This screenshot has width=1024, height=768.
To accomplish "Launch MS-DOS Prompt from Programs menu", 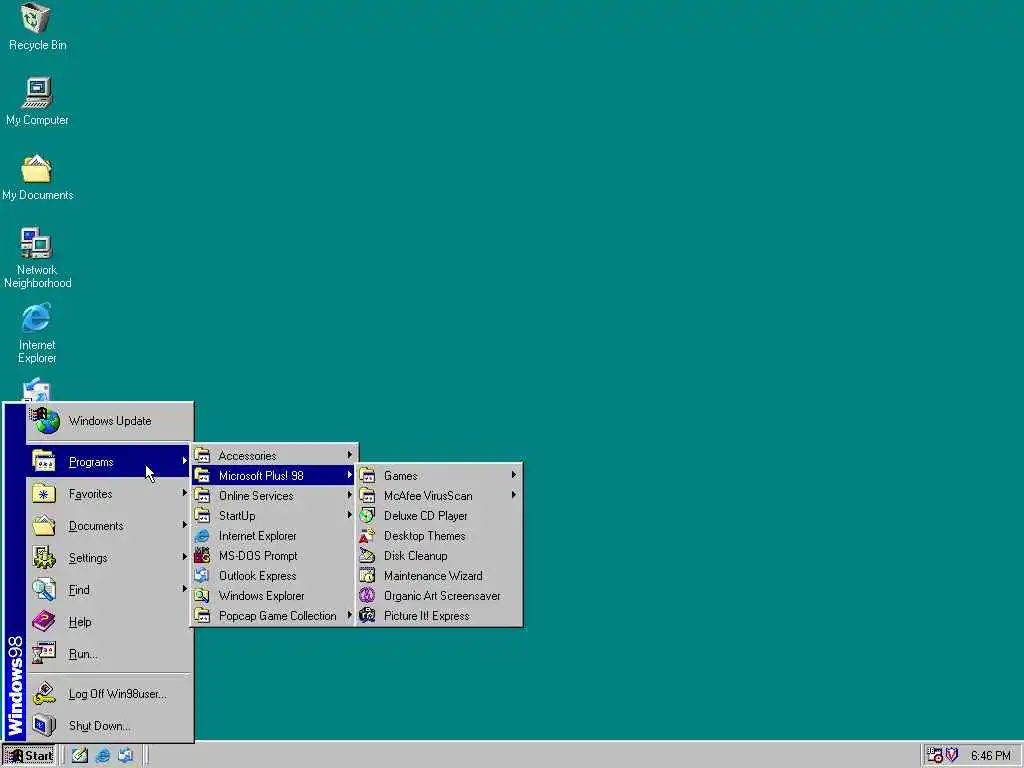I will coord(274,556).
